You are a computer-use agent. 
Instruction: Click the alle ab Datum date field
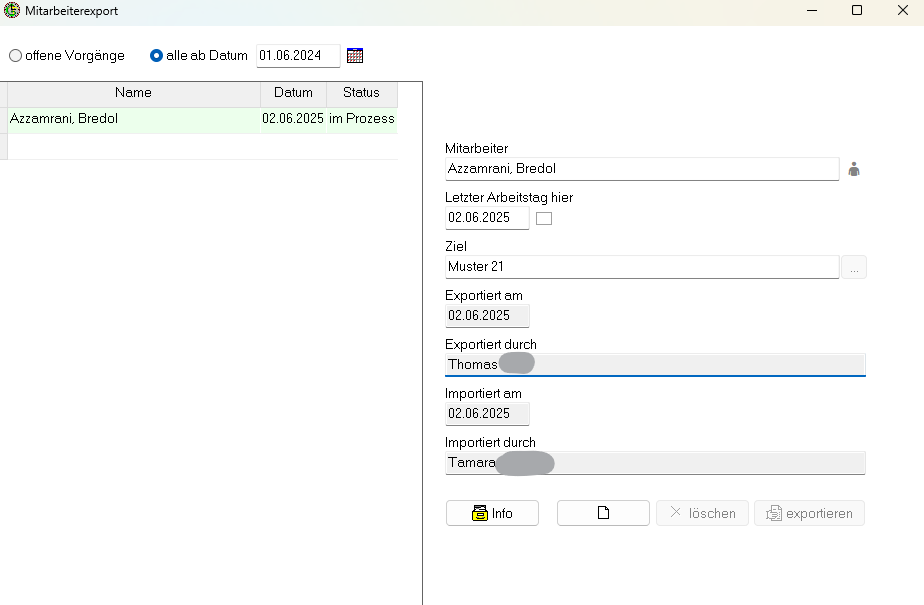click(297, 56)
